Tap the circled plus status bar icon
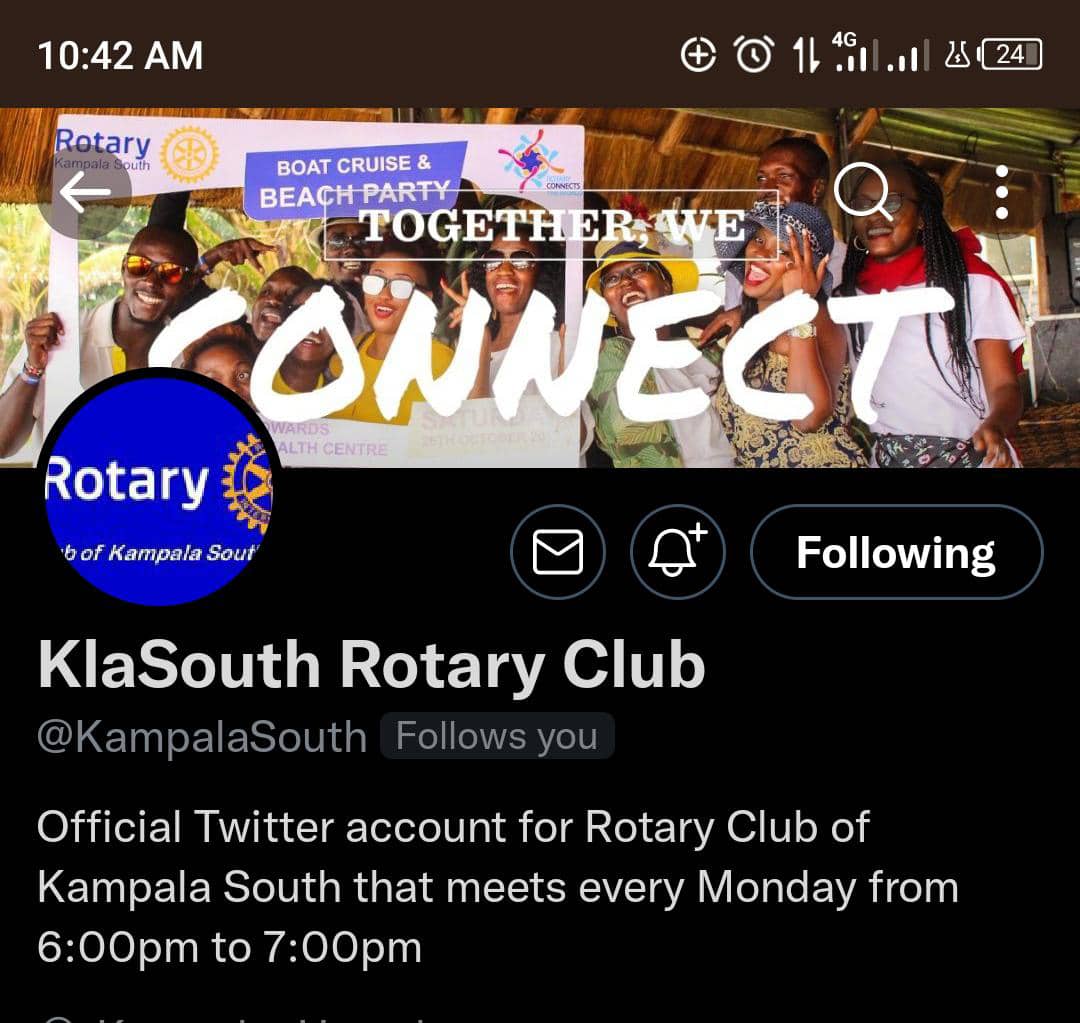 coord(698,54)
